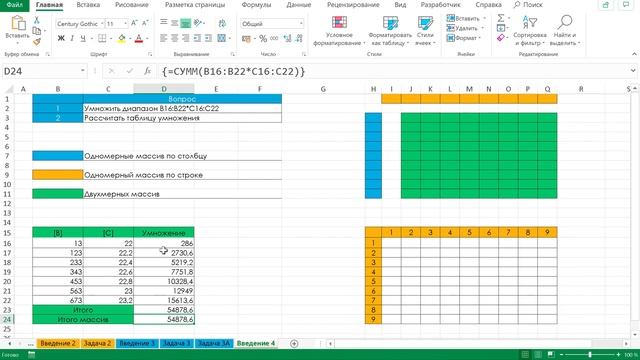
Task: Apply the cell borders icon
Action: tap(102, 38)
